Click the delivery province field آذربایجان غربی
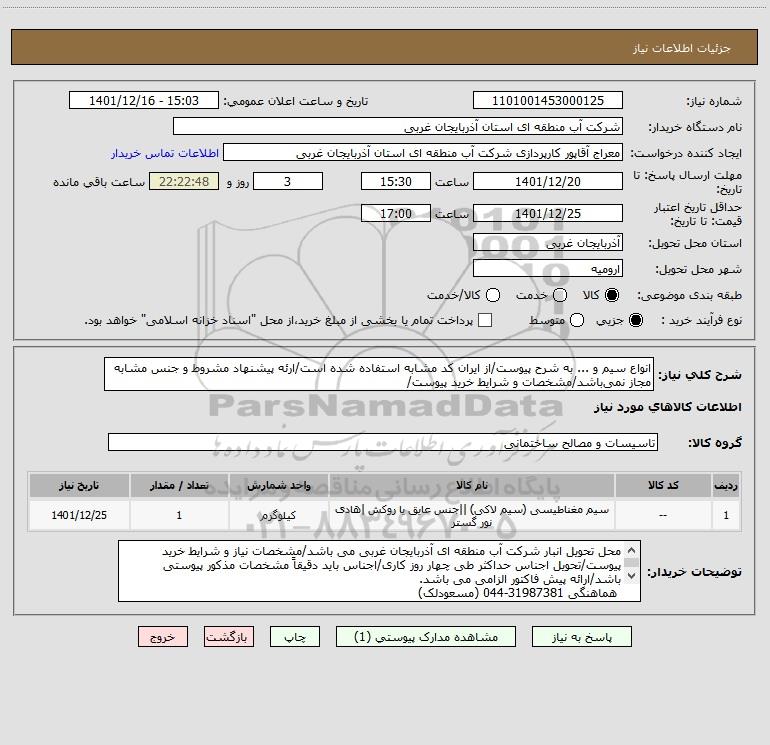Viewport: 770px width, 745px height. pyautogui.click(x=548, y=243)
